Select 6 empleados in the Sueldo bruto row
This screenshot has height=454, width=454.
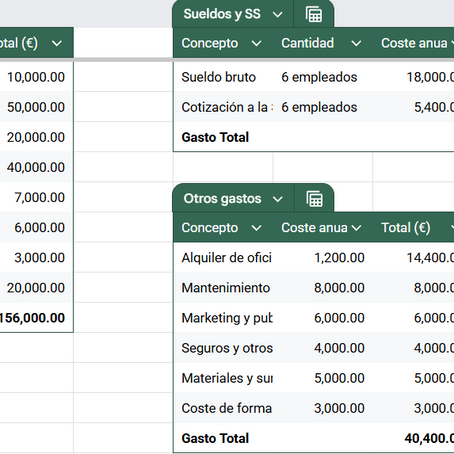pyautogui.click(x=319, y=77)
